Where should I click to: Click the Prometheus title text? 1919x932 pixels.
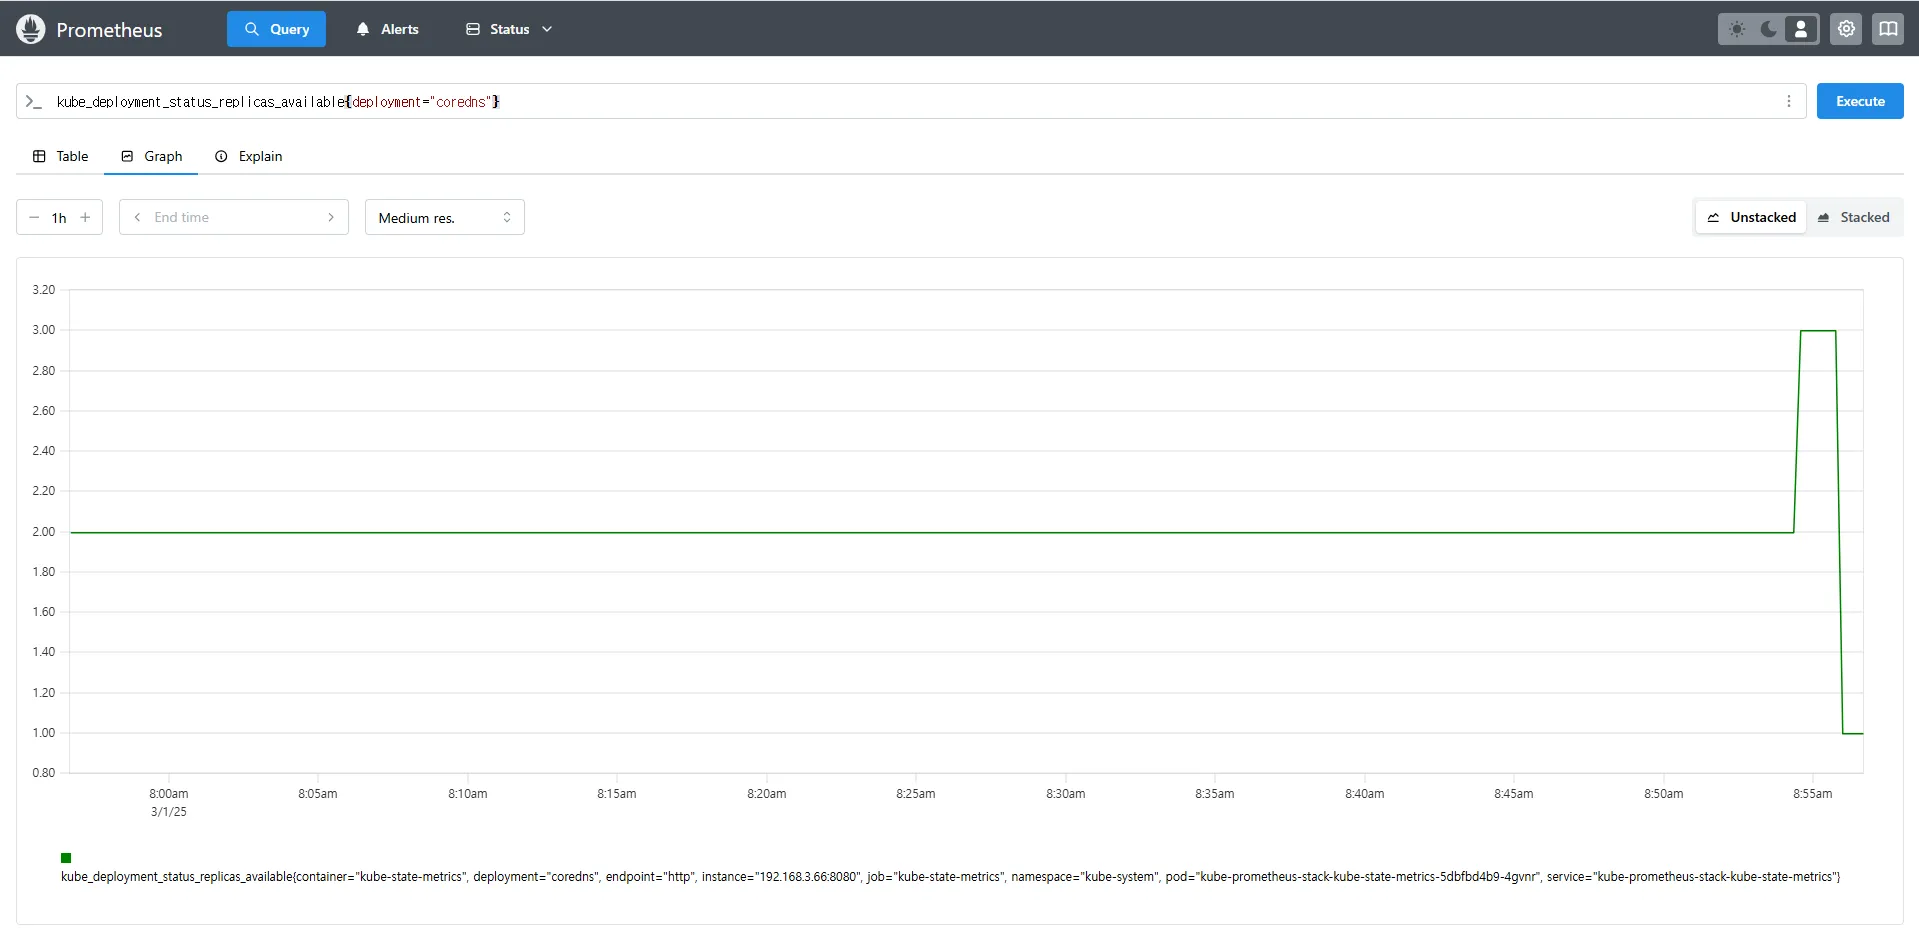109,30
